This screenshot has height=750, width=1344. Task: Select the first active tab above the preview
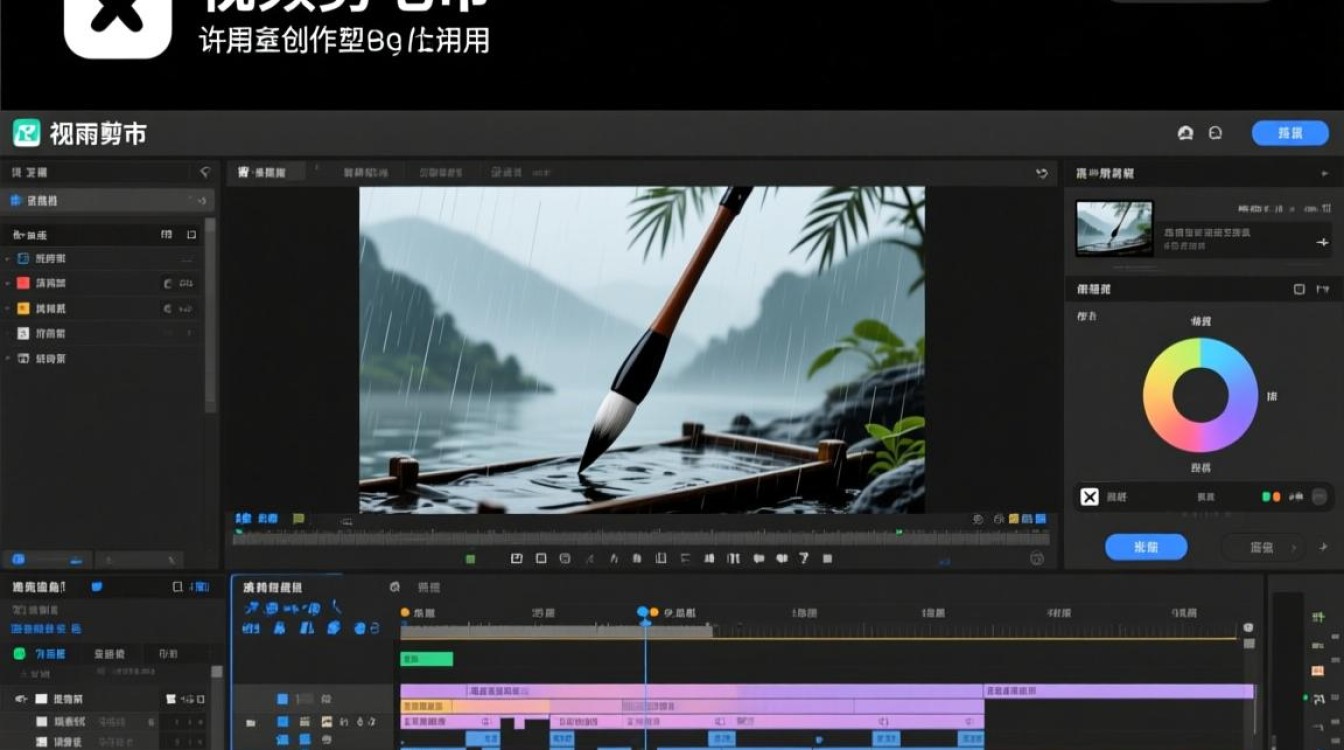268,173
